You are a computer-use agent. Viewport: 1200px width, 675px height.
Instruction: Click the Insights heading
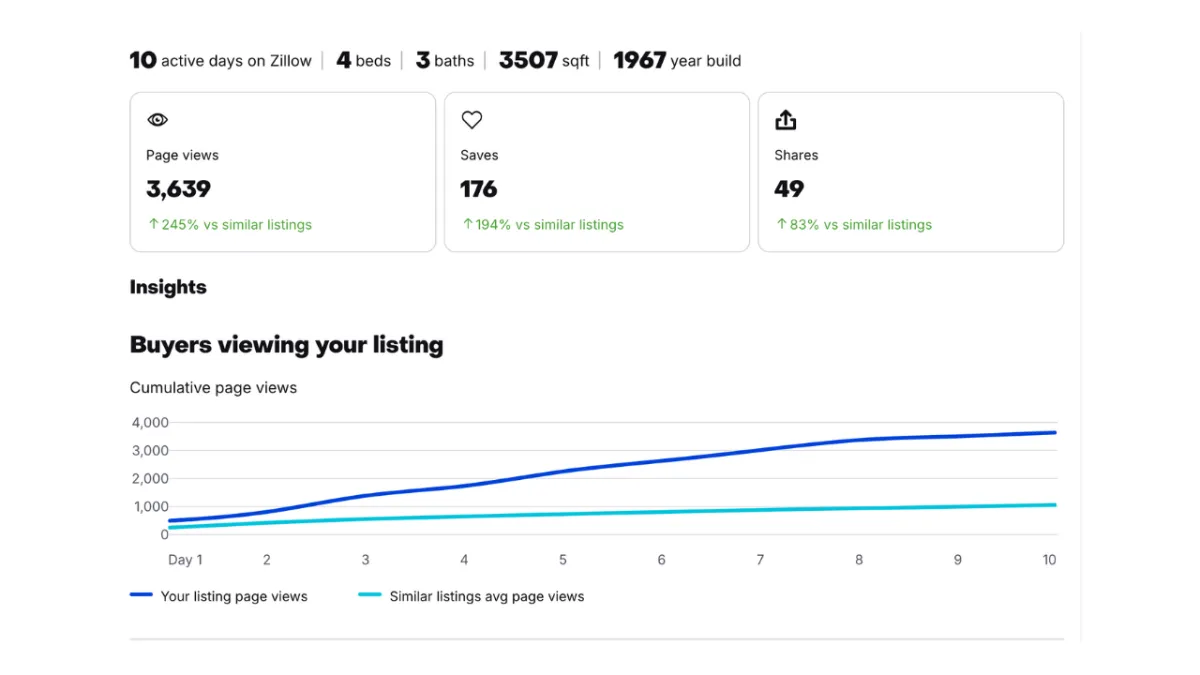point(168,287)
